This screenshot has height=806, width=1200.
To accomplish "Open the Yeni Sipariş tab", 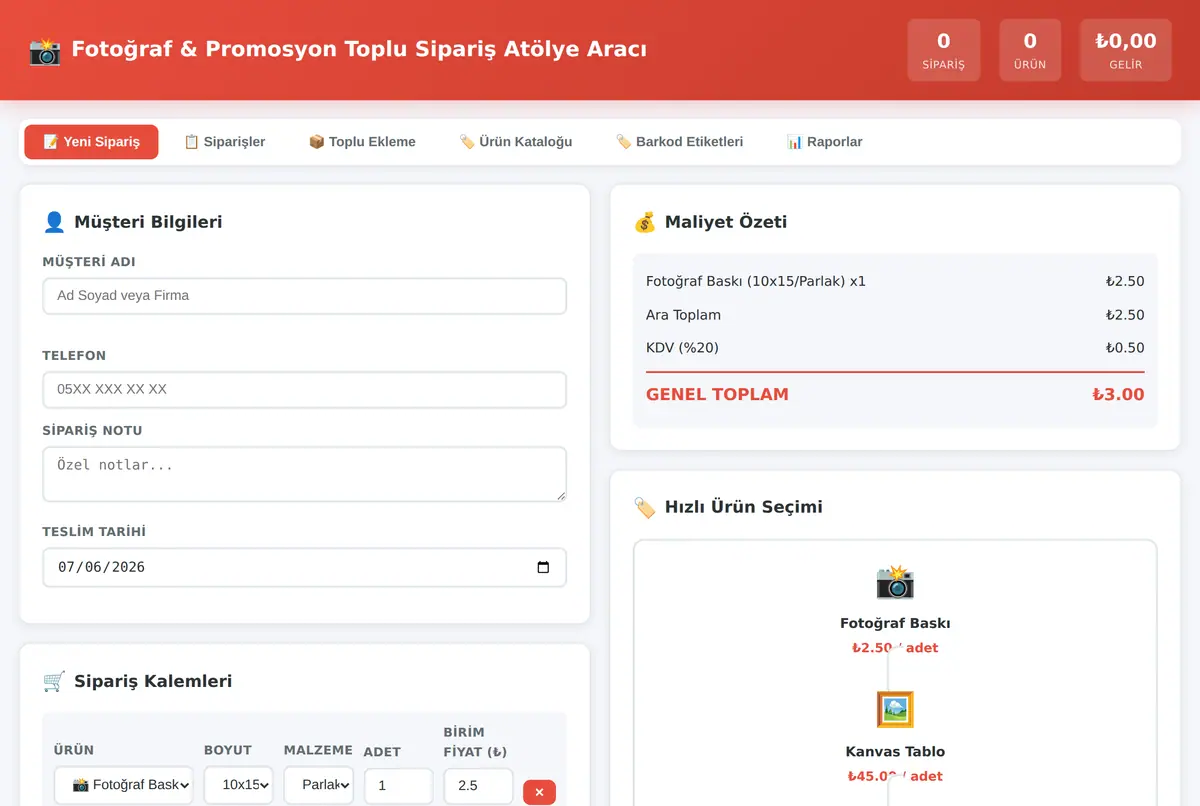I will tap(91, 142).
